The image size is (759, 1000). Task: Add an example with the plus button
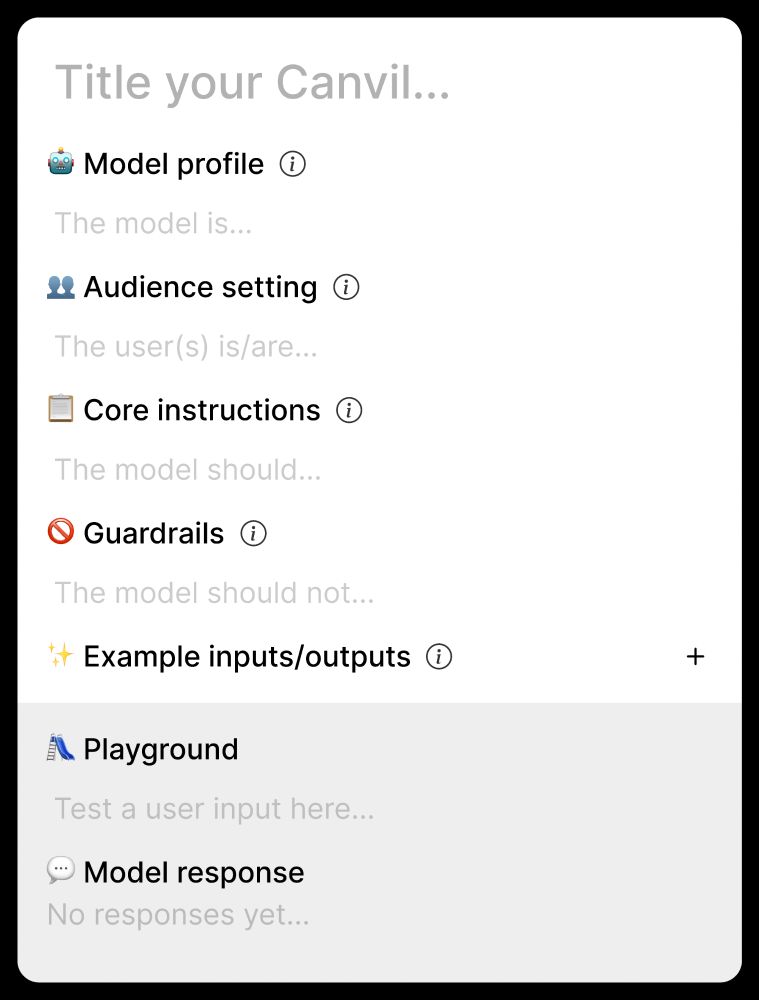[x=695, y=656]
